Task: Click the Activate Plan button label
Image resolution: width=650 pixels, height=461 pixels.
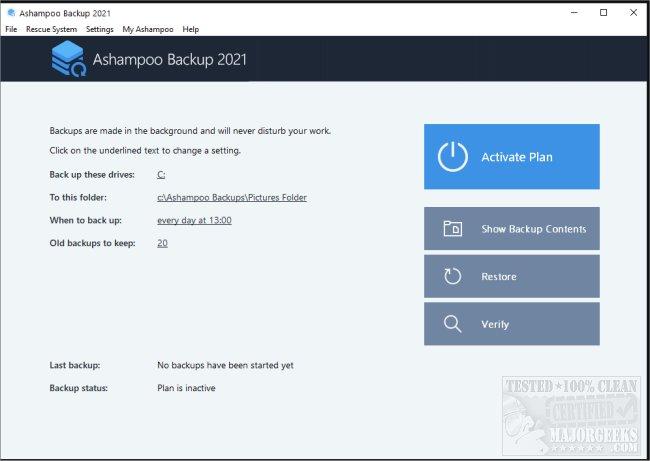Action: [517, 157]
